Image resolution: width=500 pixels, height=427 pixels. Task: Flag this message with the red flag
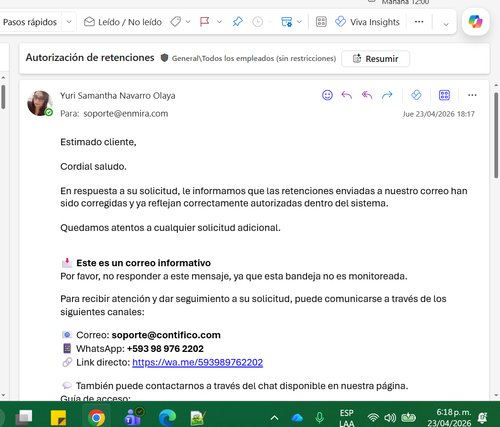pyautogui.click(x=204, y=22)
